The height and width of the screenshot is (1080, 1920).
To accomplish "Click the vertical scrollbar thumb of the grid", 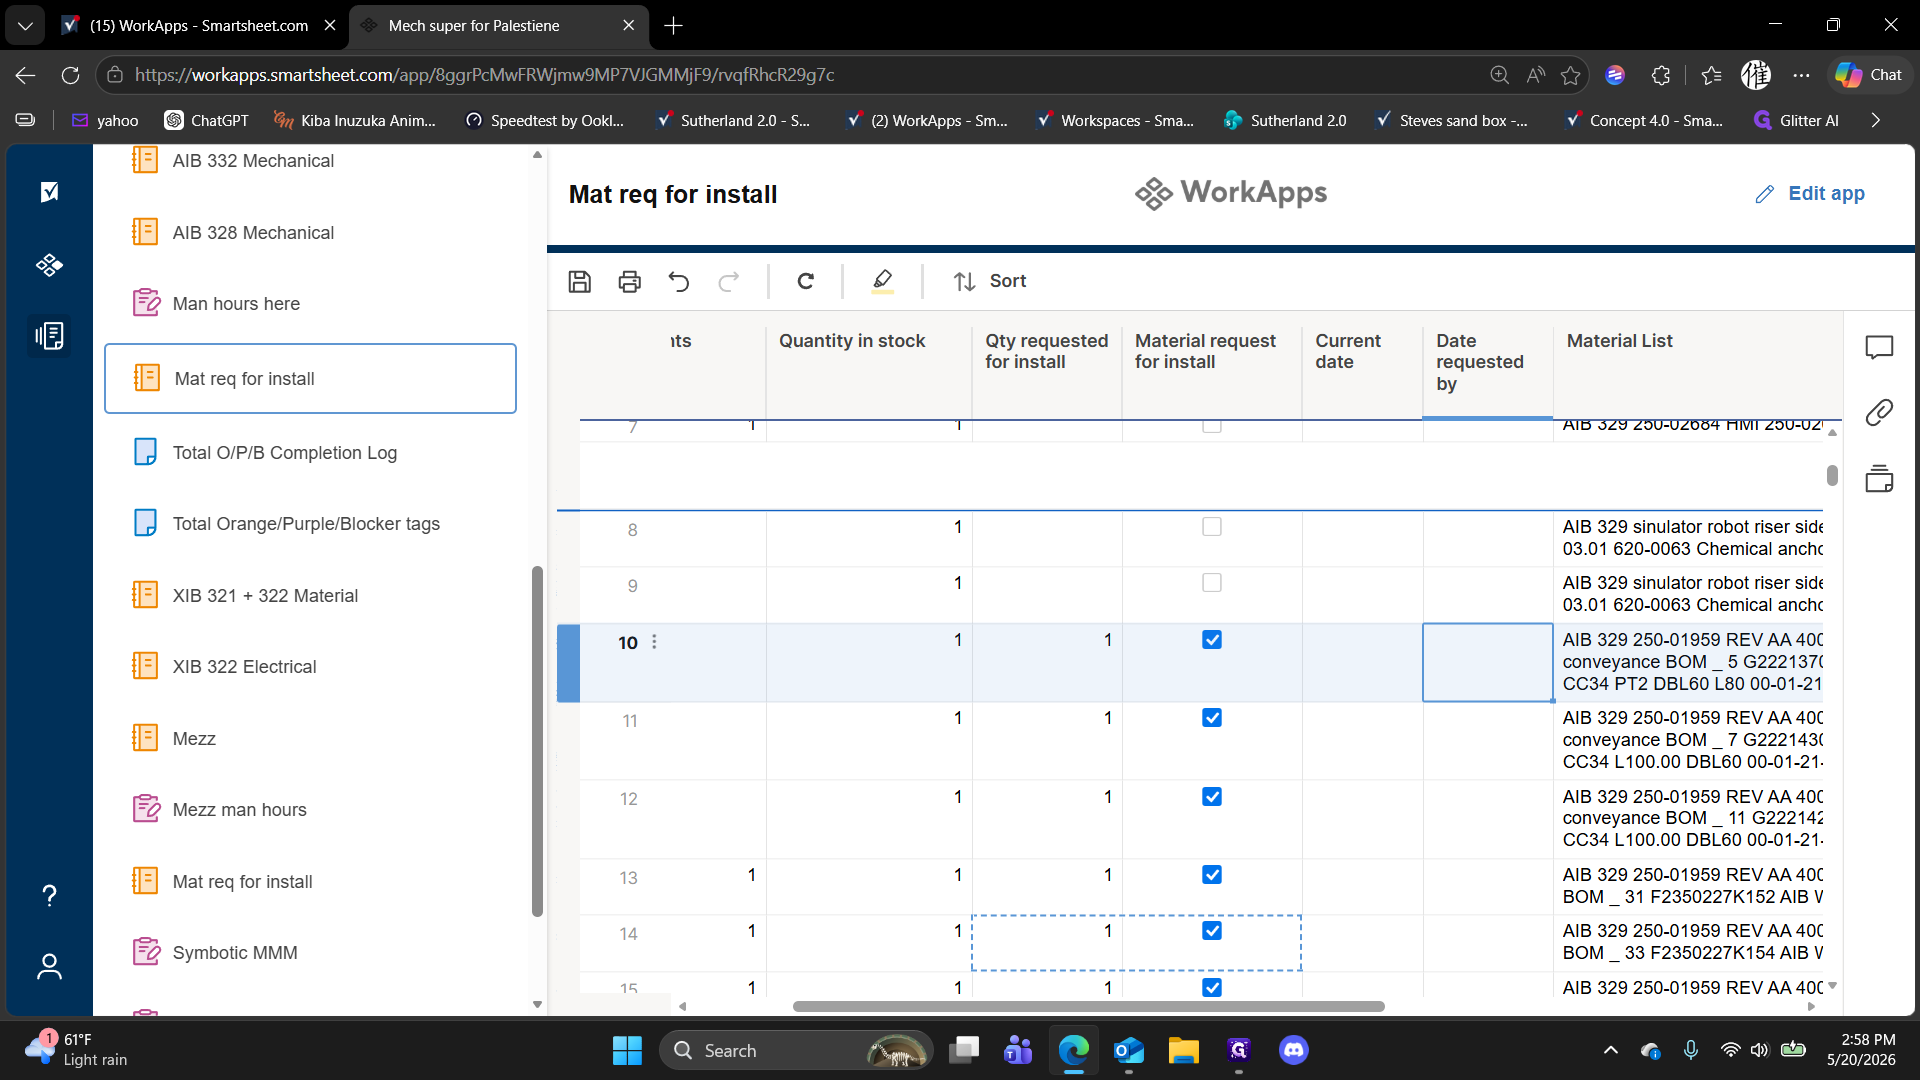I will pos(1832,475).
